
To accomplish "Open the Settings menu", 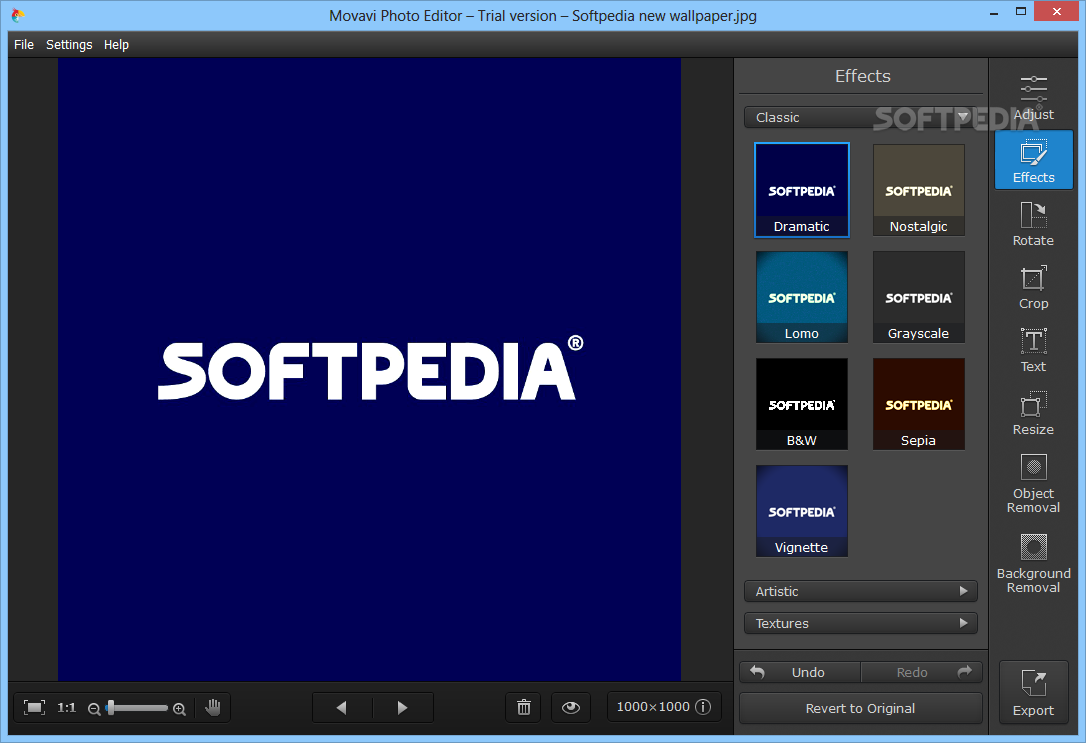I will click(69, 44).
